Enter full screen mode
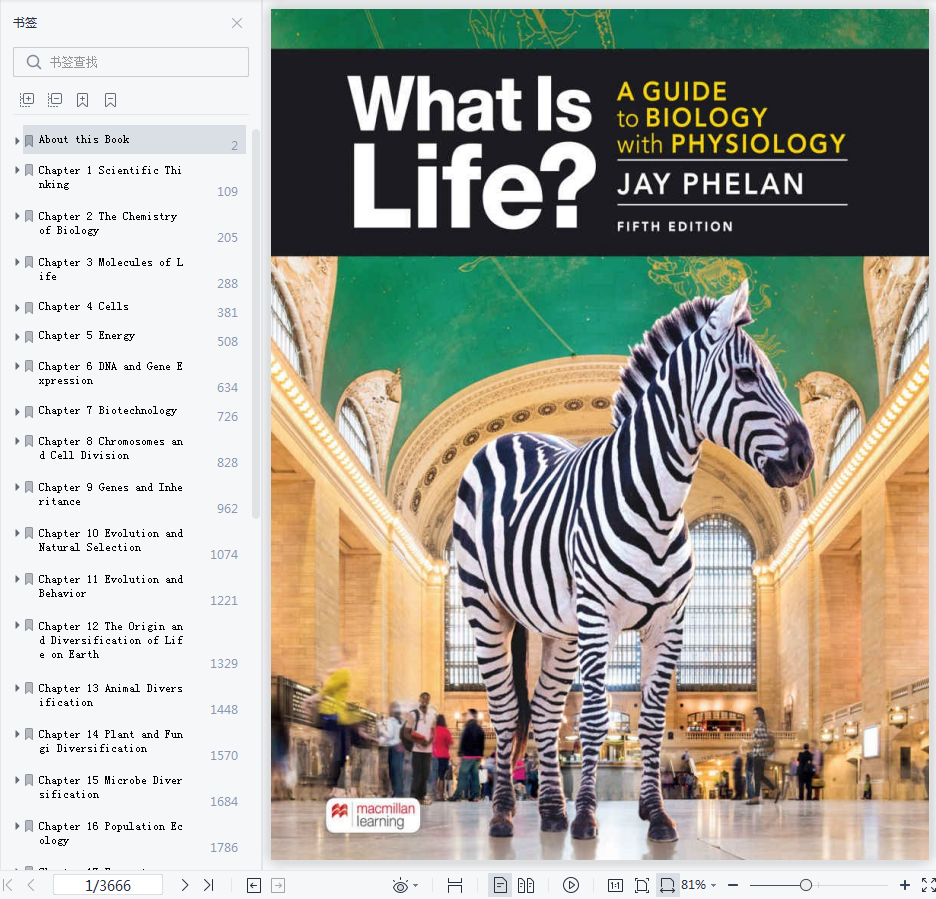 (x=928, y=885)
